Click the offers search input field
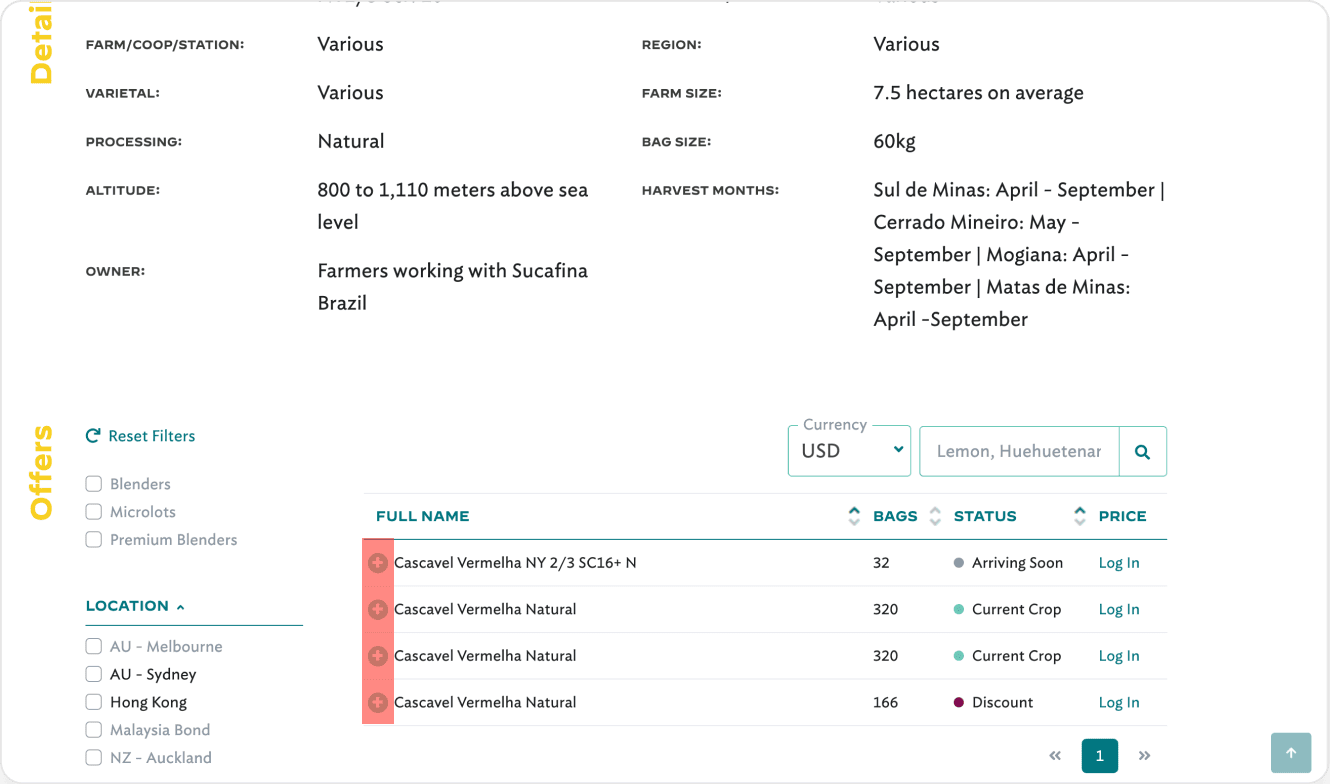The width and height of the screenshot is (1330, 784). [1019, 451]
